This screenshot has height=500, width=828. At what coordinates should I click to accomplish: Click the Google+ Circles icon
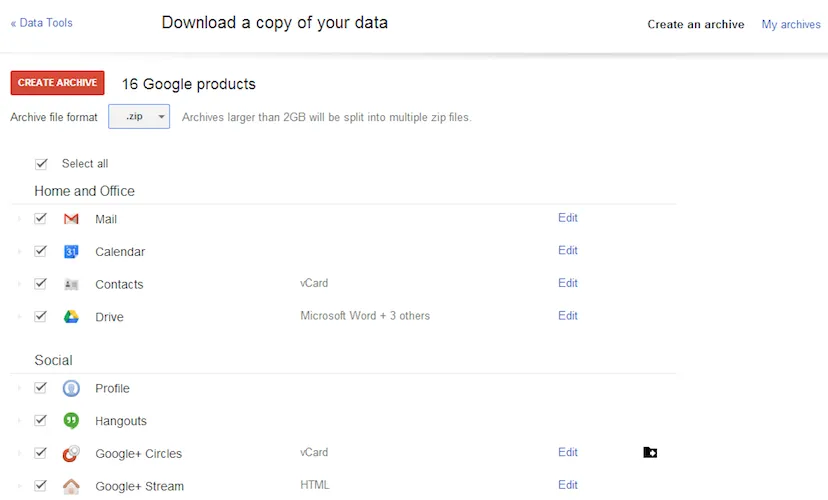71,454
